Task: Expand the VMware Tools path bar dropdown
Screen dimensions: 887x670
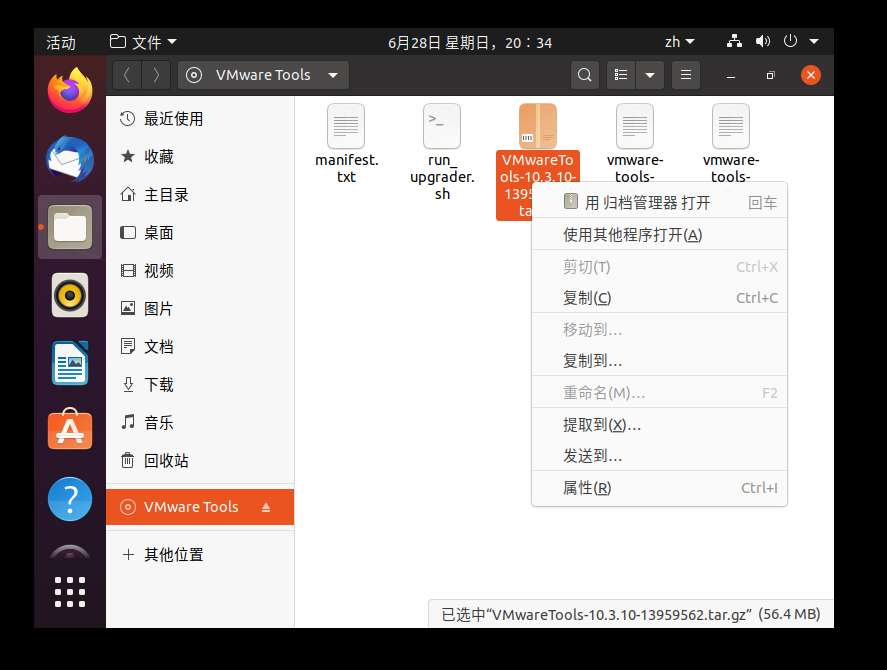Action: coord(333,75)
